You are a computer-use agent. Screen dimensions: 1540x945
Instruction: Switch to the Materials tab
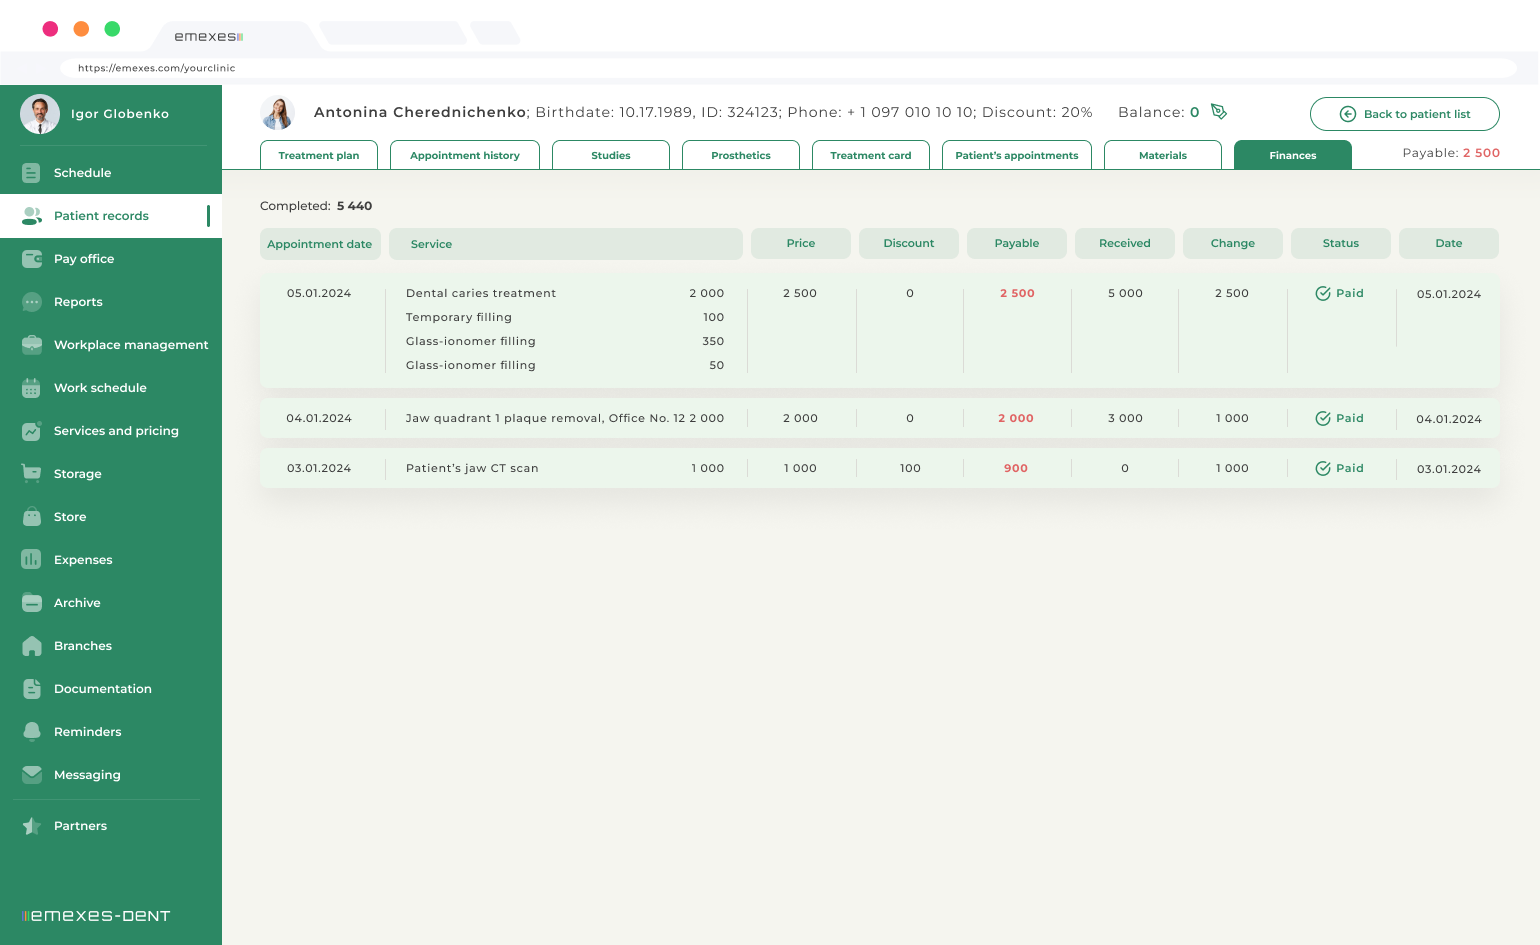(x=1163, y=155)
